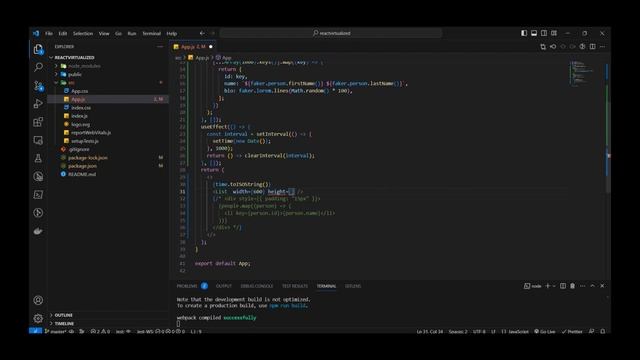Open the Run menu

pyautogui.click(x=131, y=33)
